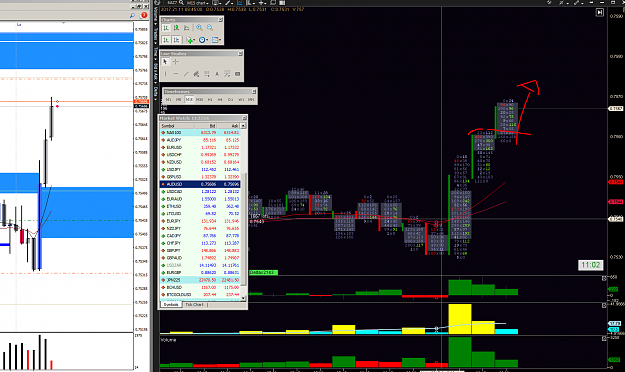
Task: Switch to M5 timeframe
Action: click(179, 99)
